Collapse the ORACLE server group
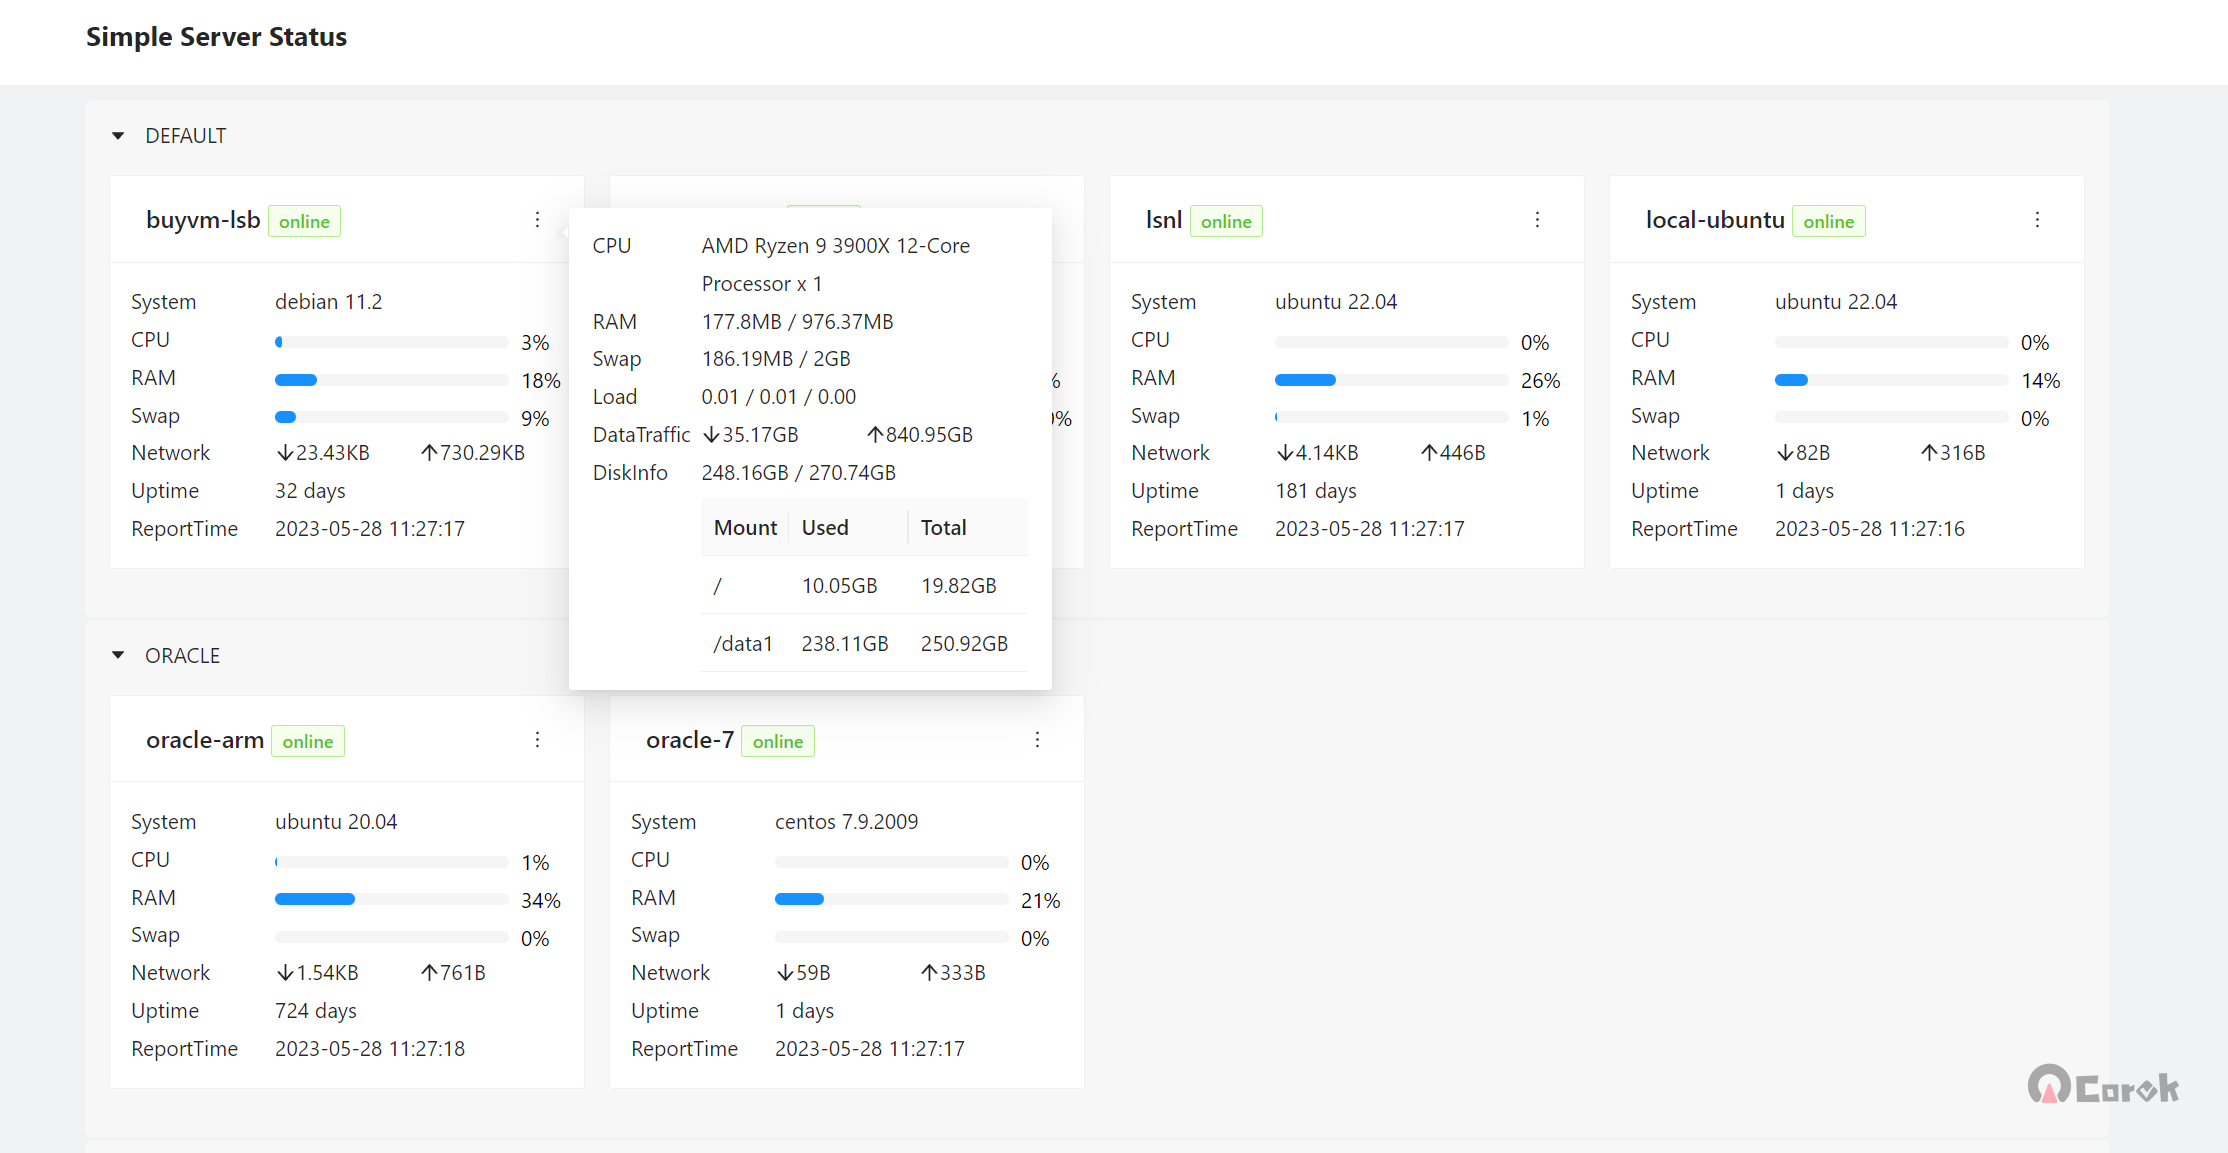Viewport: 2228px width, 1153px height. (118, 655)
